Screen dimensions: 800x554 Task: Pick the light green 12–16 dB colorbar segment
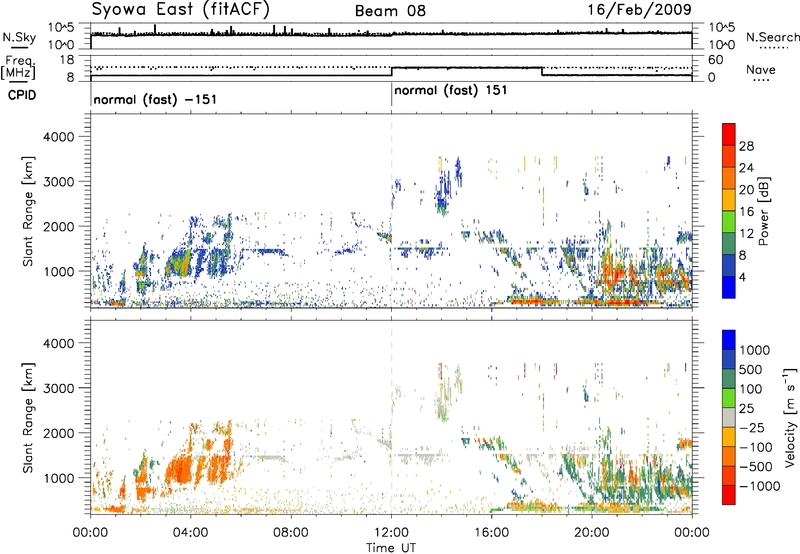click(x=729, y=222)
